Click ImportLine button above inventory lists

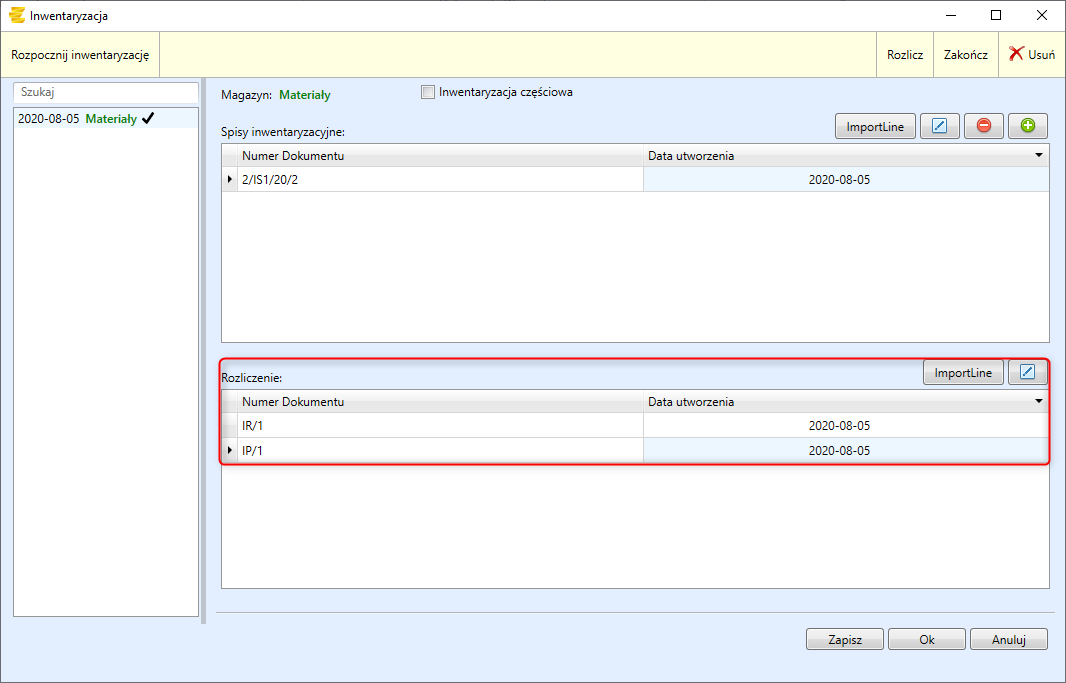875,127
